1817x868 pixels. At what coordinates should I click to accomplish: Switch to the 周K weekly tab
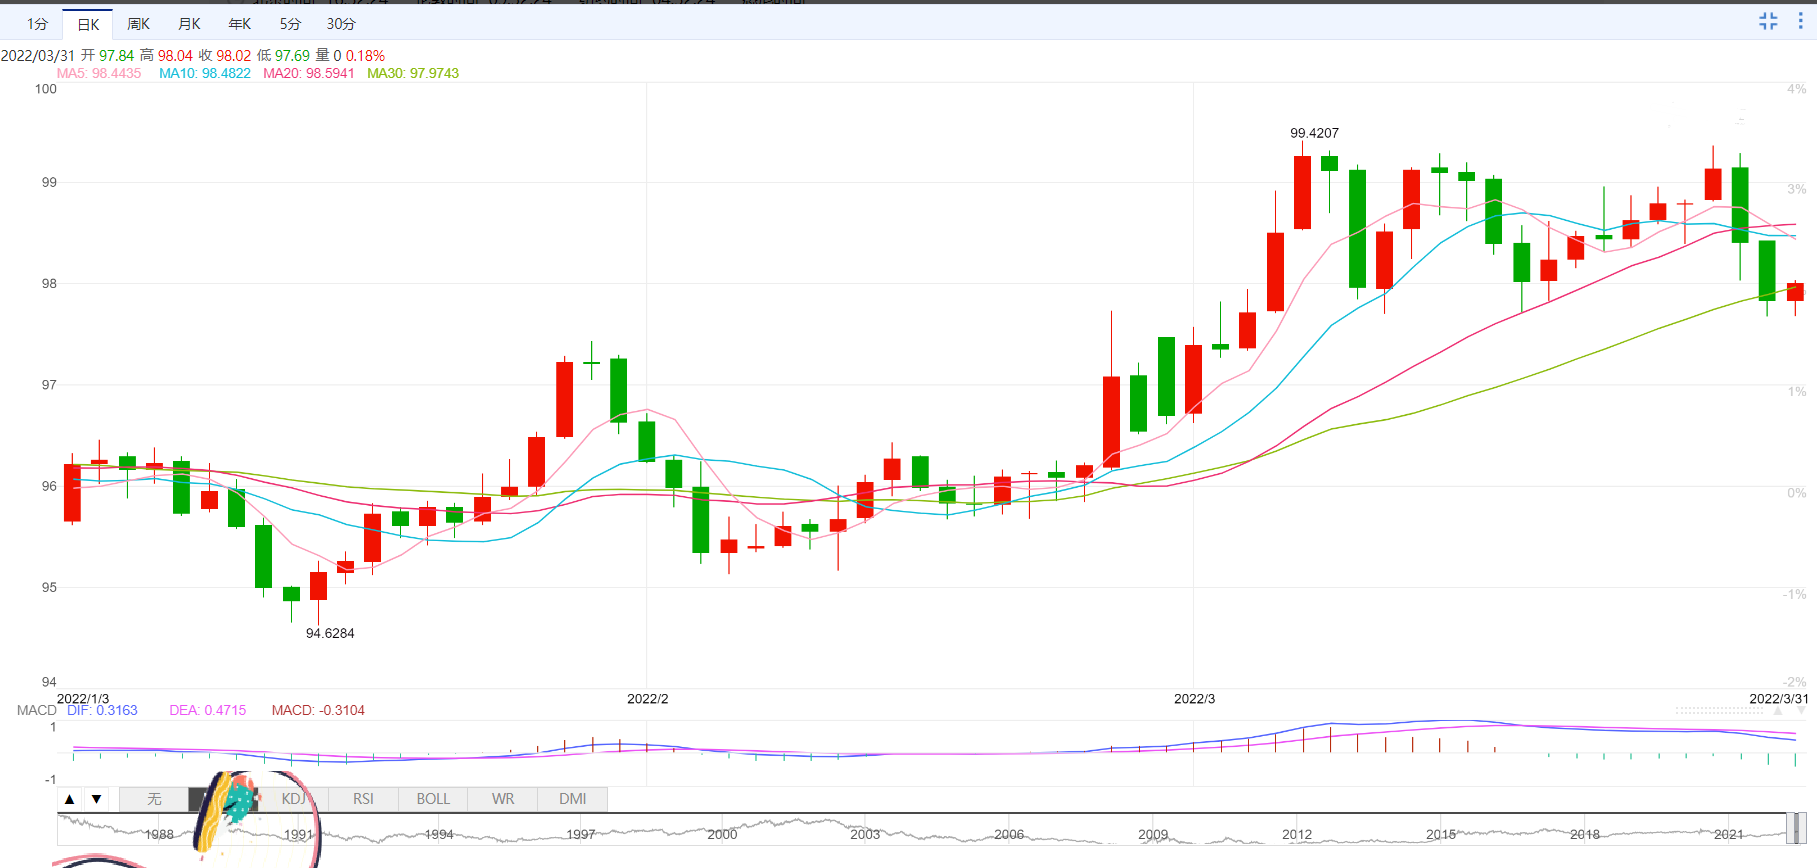pos(138,24)
